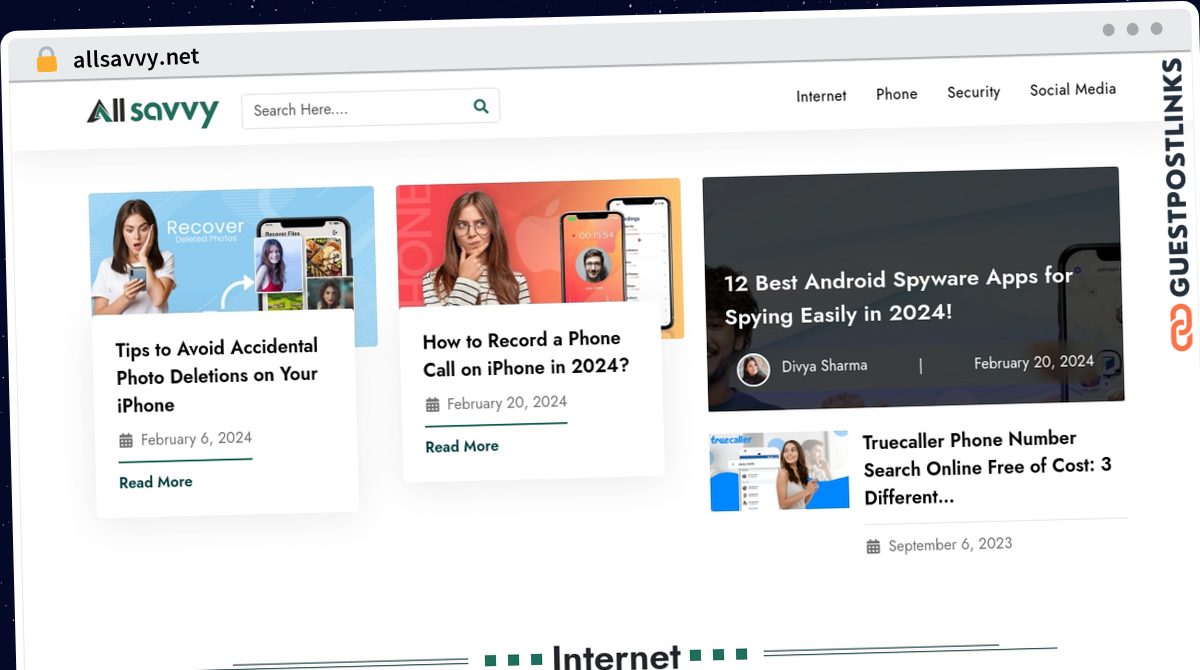Viewport: 1200px width, 670px height.
Task: Click Read More under photo deletions article
Action: 156,482
